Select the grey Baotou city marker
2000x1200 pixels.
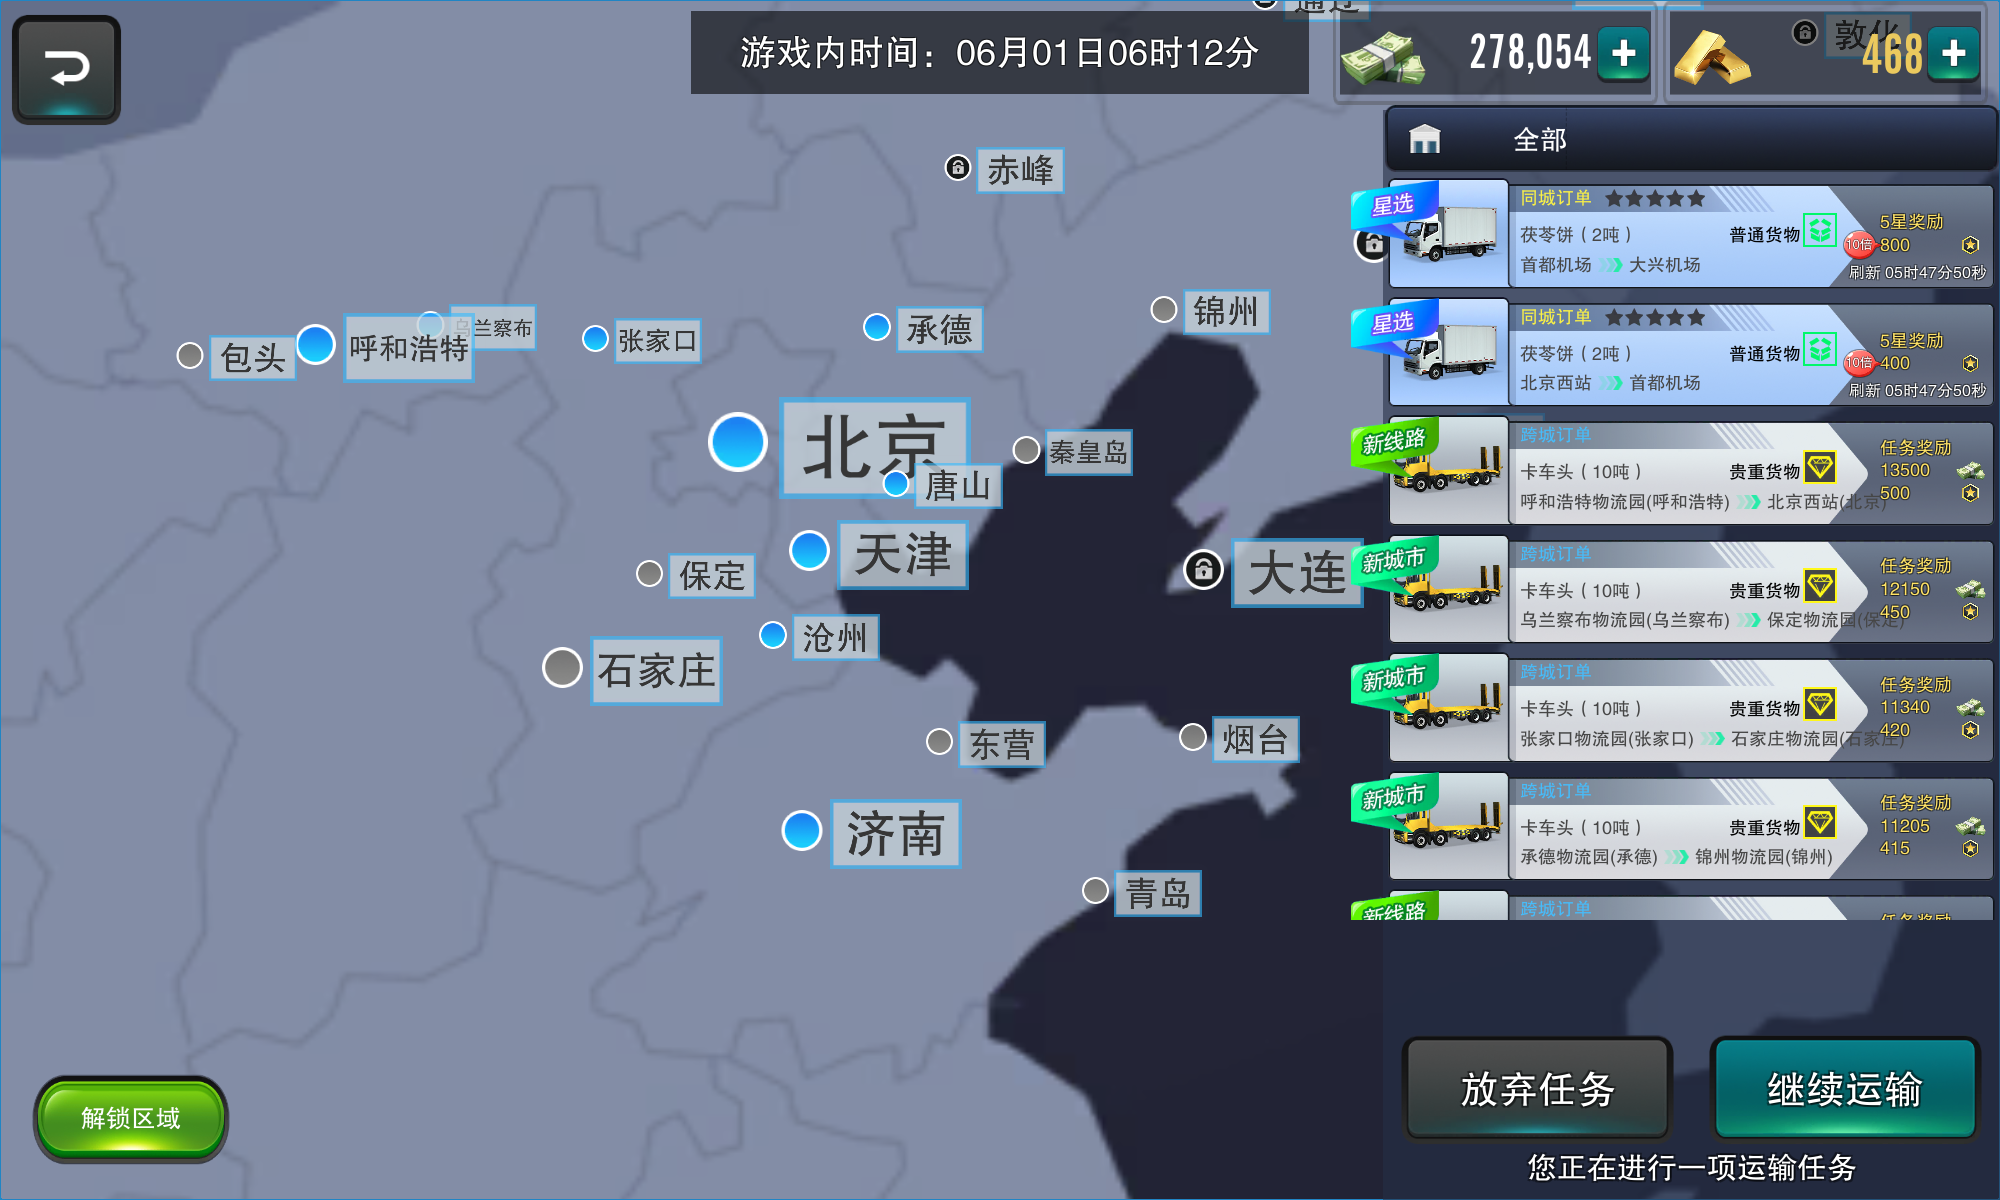point(189,355)
